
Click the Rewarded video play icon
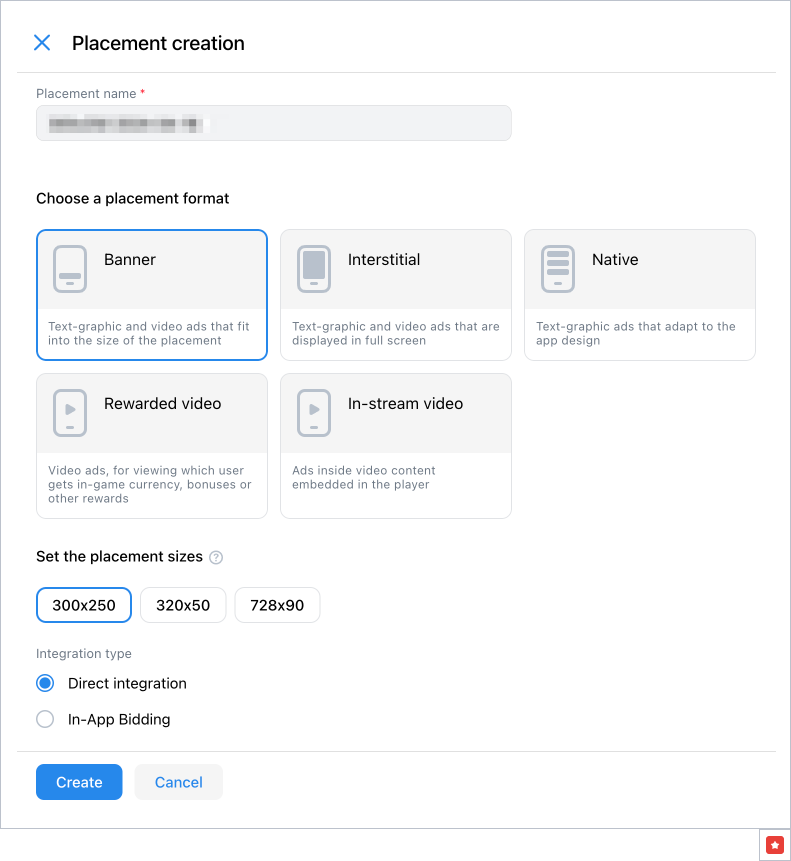[x=70, y=412]
